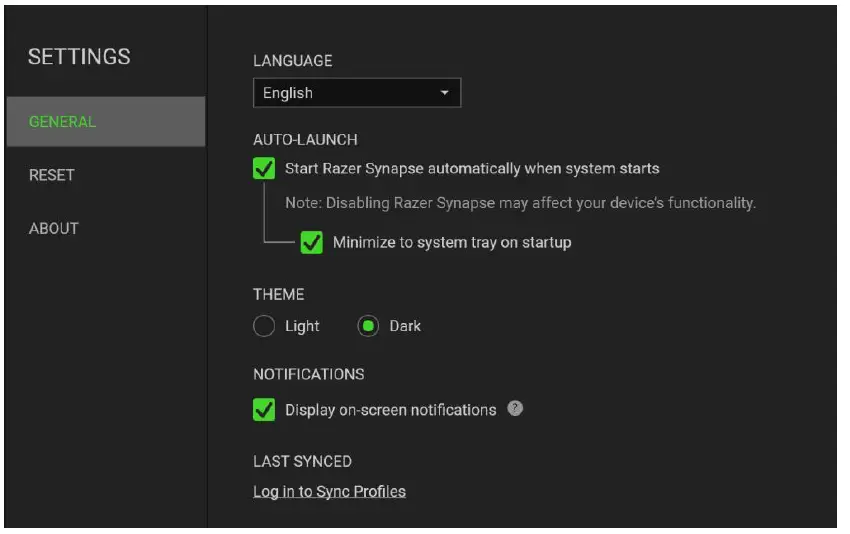Screen dimensions: 850x534
Task: Click the LANGUAGE section label
Action: 292,60
